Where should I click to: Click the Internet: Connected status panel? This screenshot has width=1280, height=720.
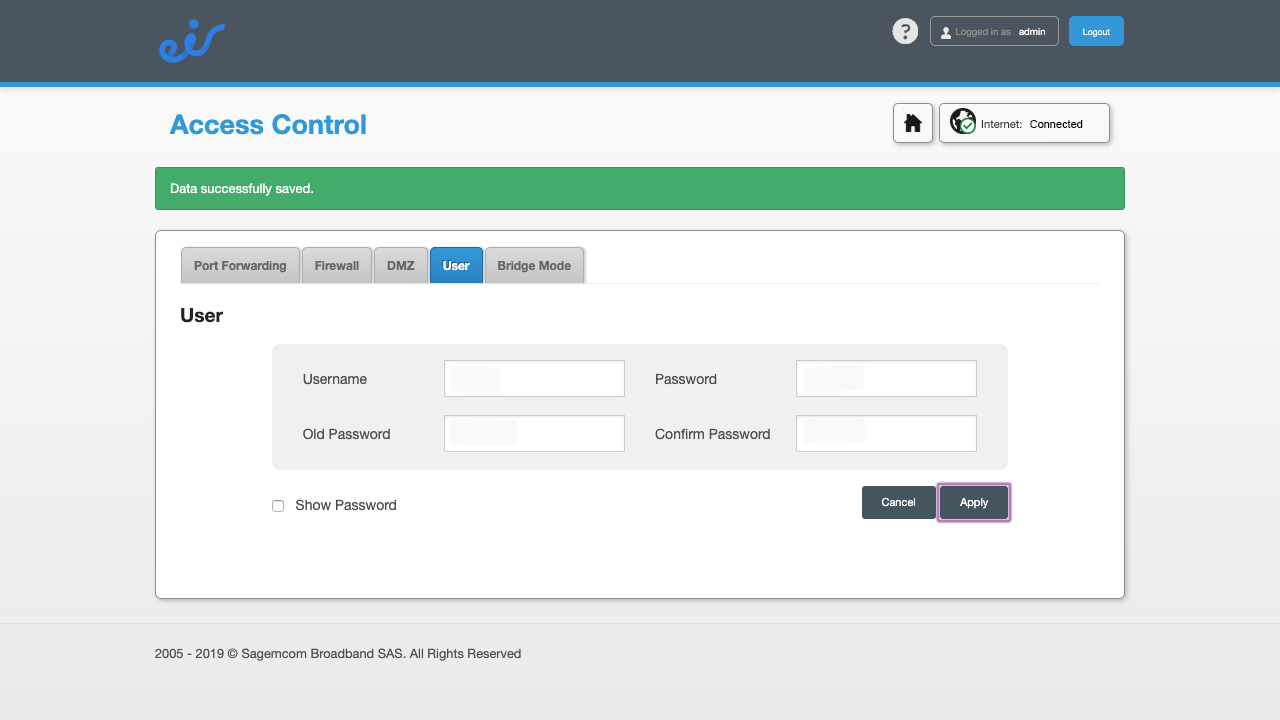click(x=1024, y=123)
